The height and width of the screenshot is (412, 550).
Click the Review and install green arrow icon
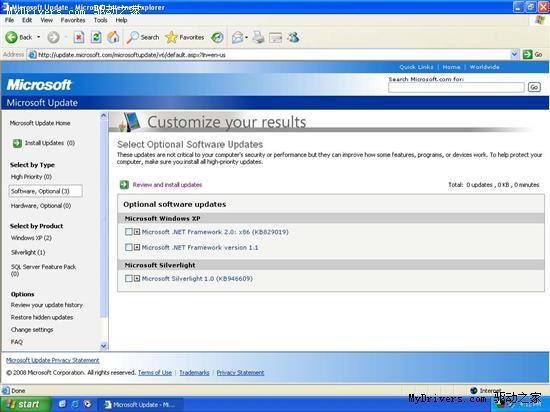[125, 185]
